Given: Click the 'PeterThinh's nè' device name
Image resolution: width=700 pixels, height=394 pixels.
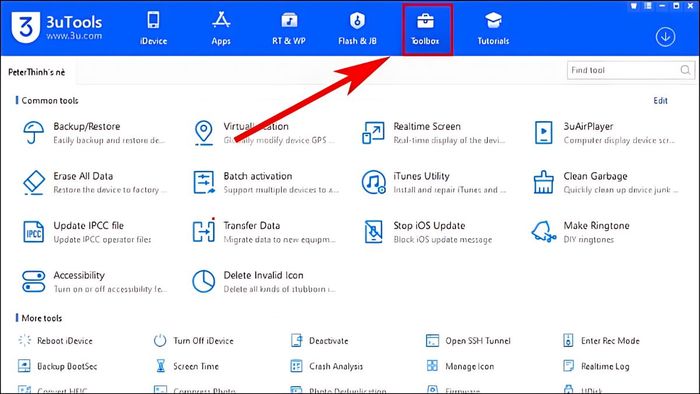Looking at the screenshot, I should (37, 72).
